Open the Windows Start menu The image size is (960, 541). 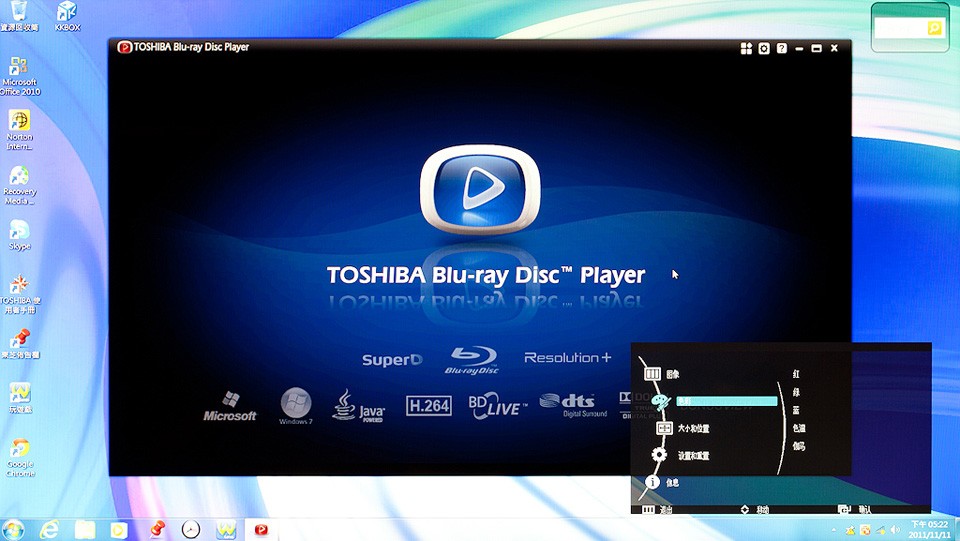pyautogui.click(x=14, y=529)
